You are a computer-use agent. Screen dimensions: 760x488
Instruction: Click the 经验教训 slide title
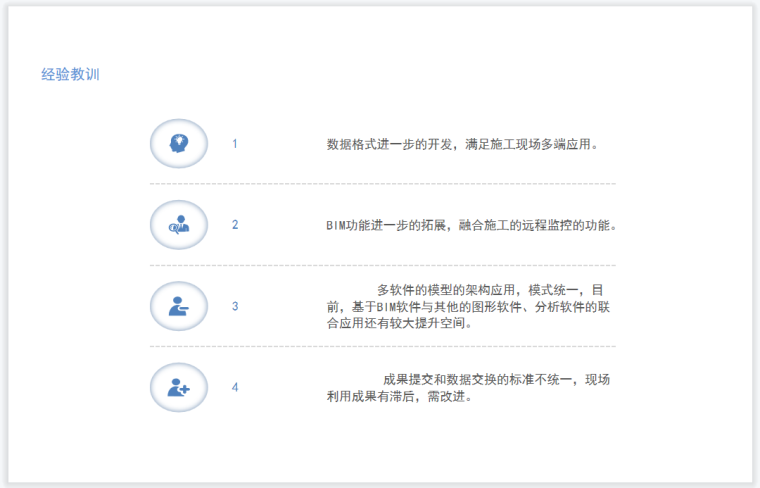pos(70,74)
